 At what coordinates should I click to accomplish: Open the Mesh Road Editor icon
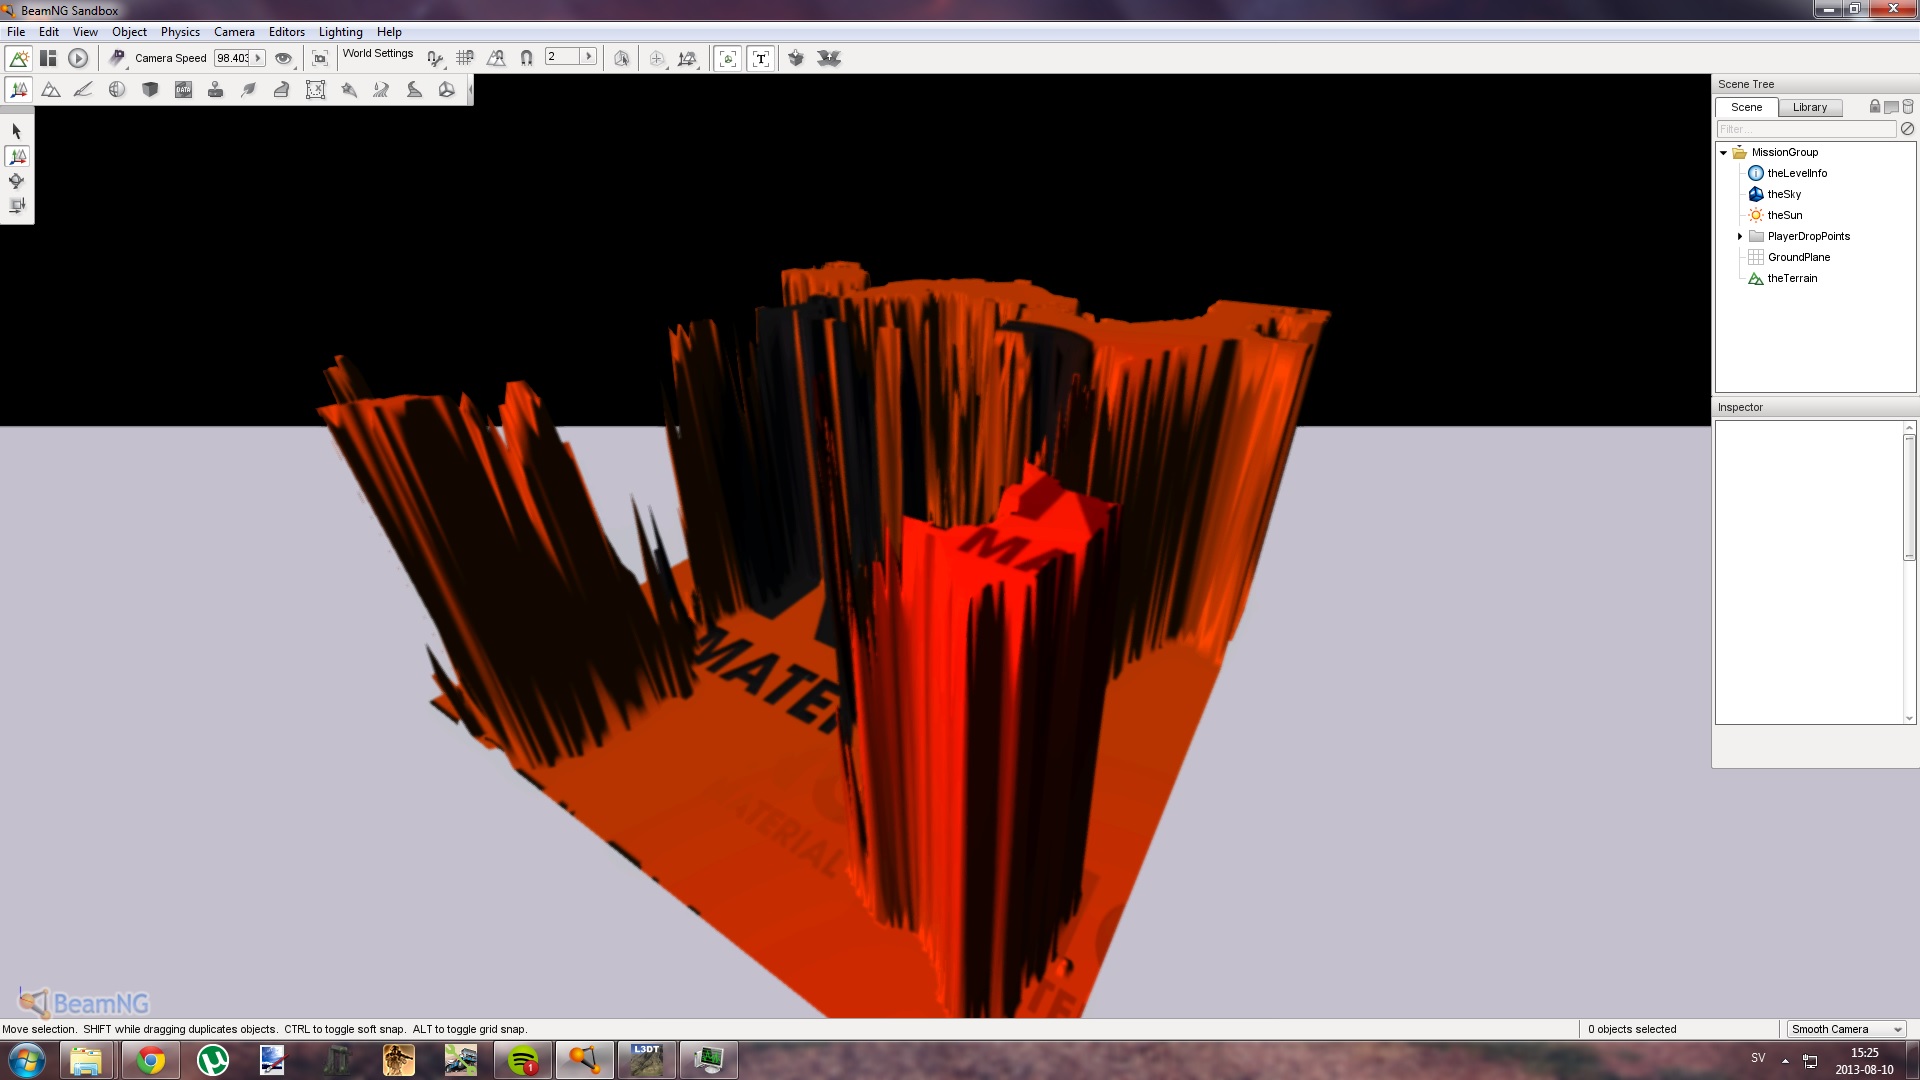tap(282, 90)
